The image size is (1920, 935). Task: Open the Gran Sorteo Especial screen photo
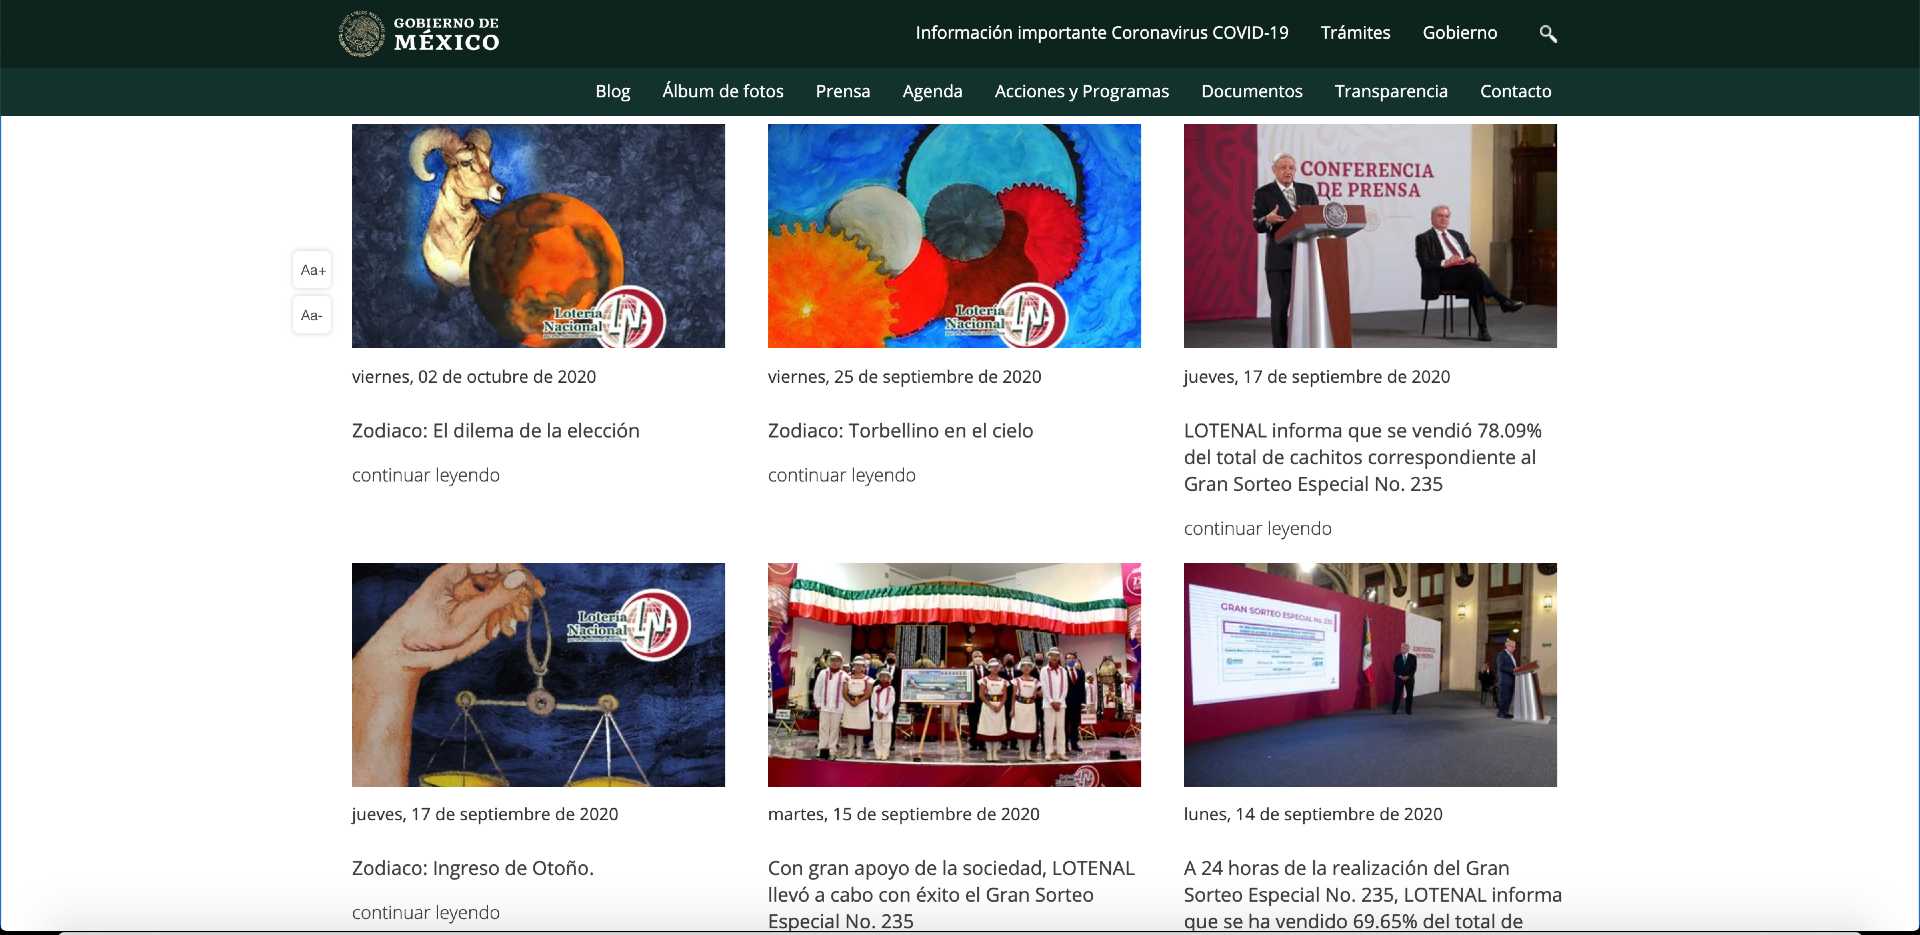coord(1370,675)
